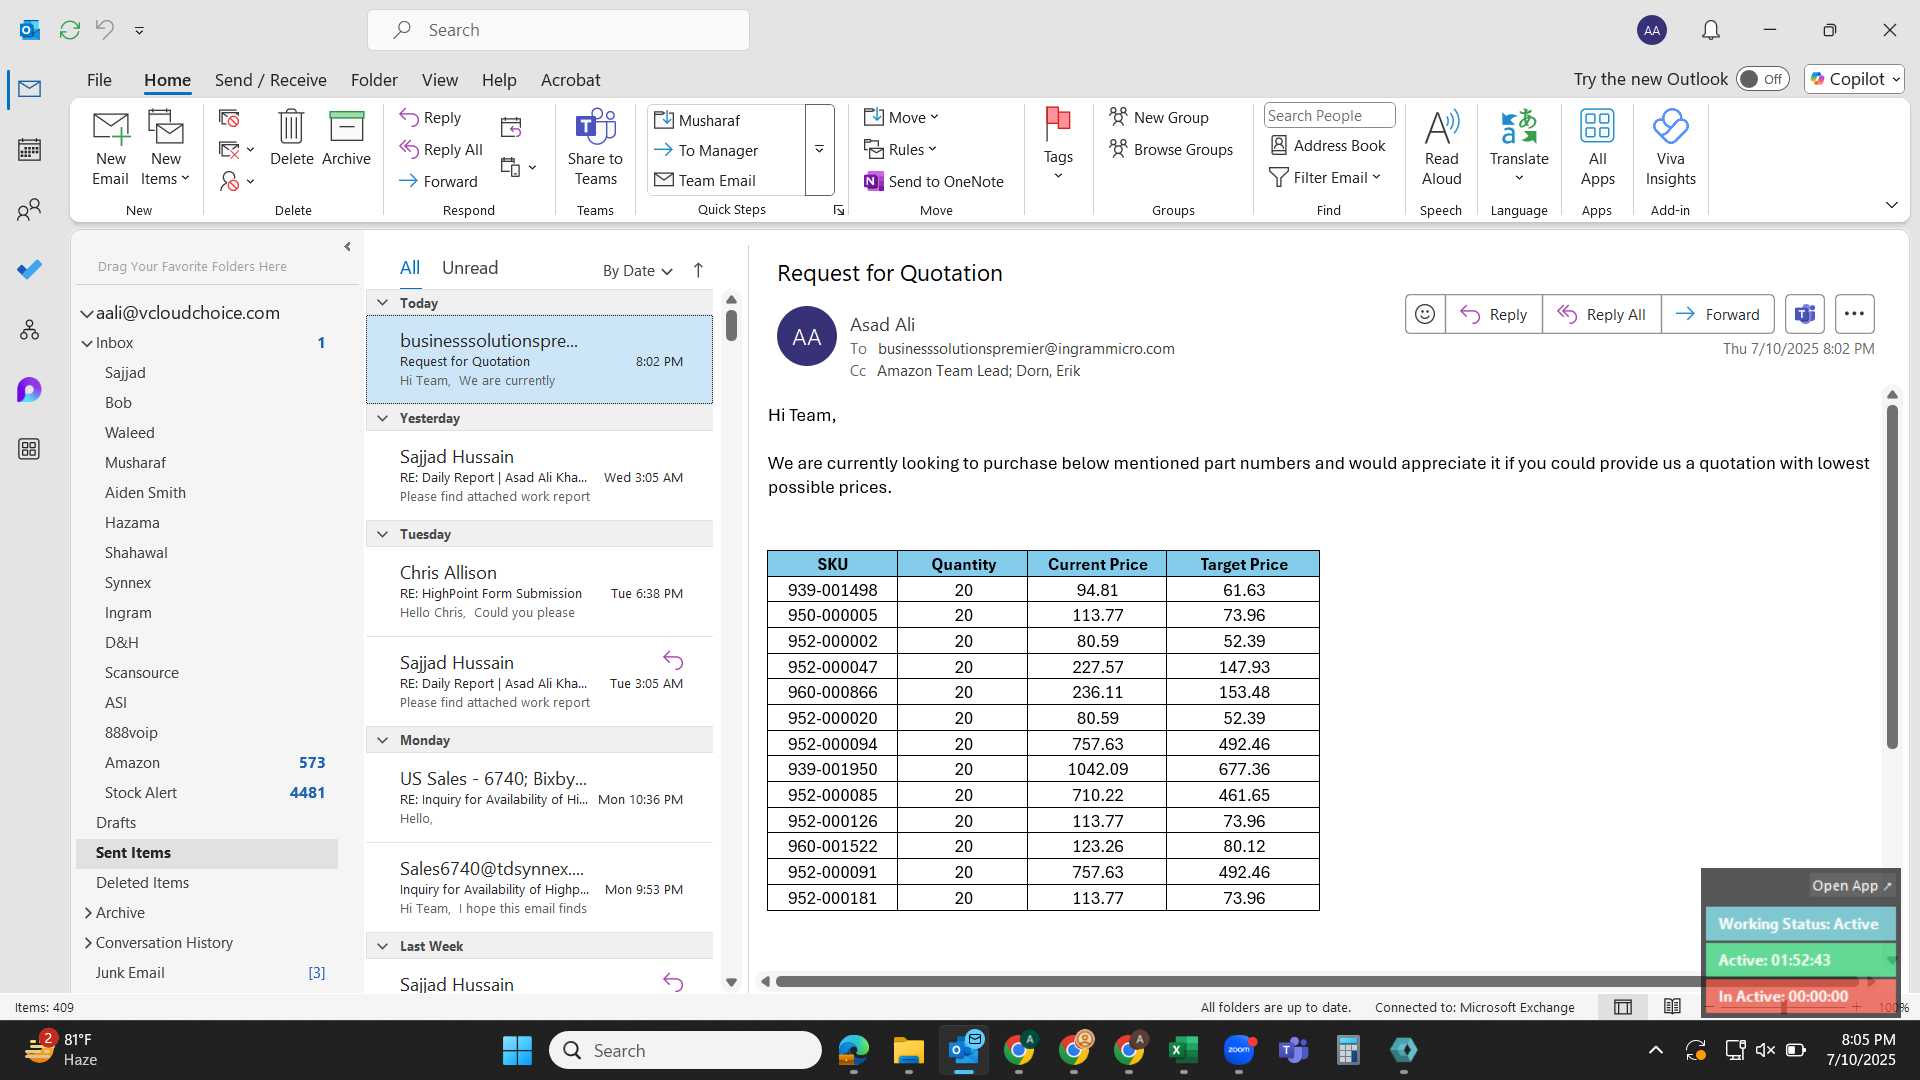This screenshot has width=1920, height=1080.
Task: Click the emoji reaction icon
Action: 1424,314
